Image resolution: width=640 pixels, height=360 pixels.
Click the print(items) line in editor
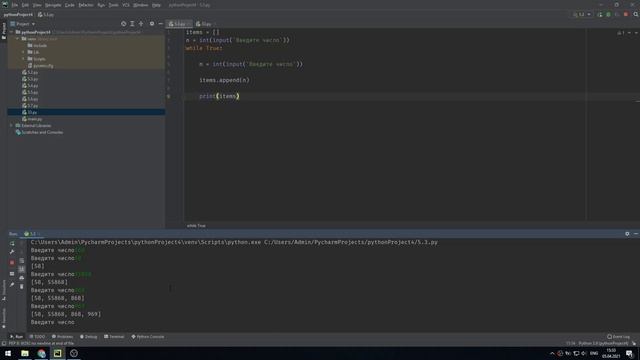219,96
